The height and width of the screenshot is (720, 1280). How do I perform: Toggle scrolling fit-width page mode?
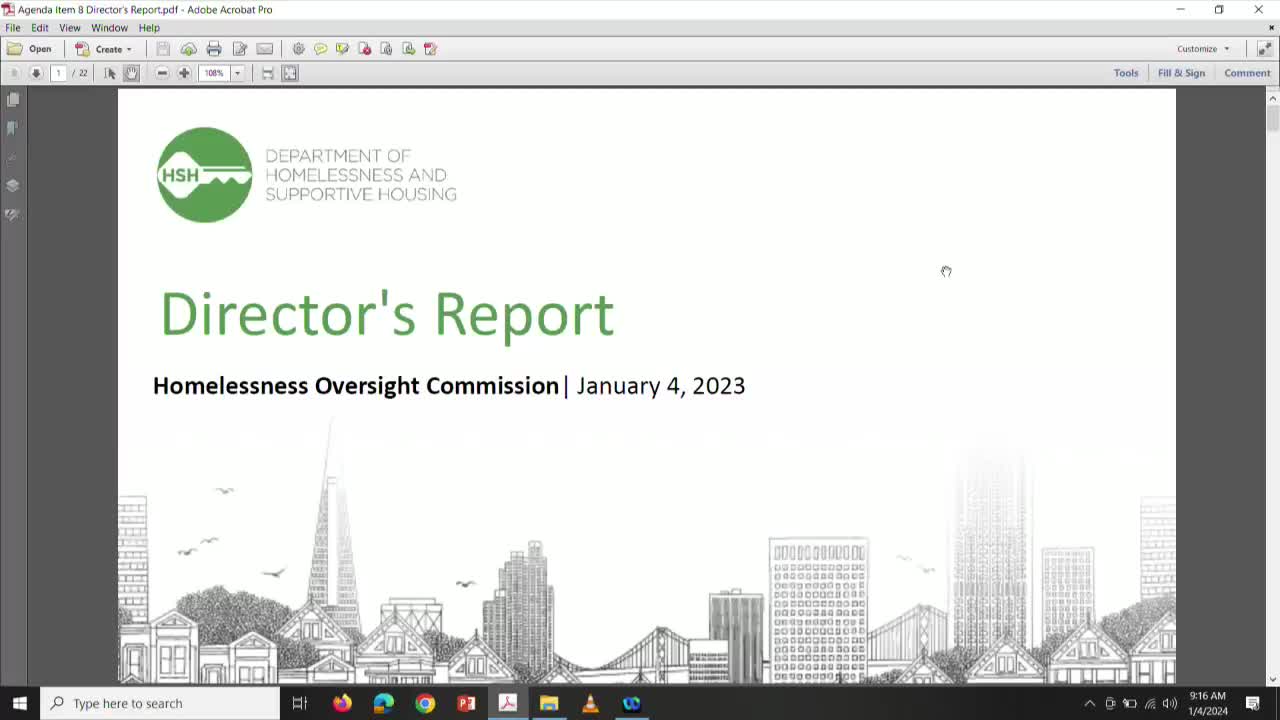268,73
